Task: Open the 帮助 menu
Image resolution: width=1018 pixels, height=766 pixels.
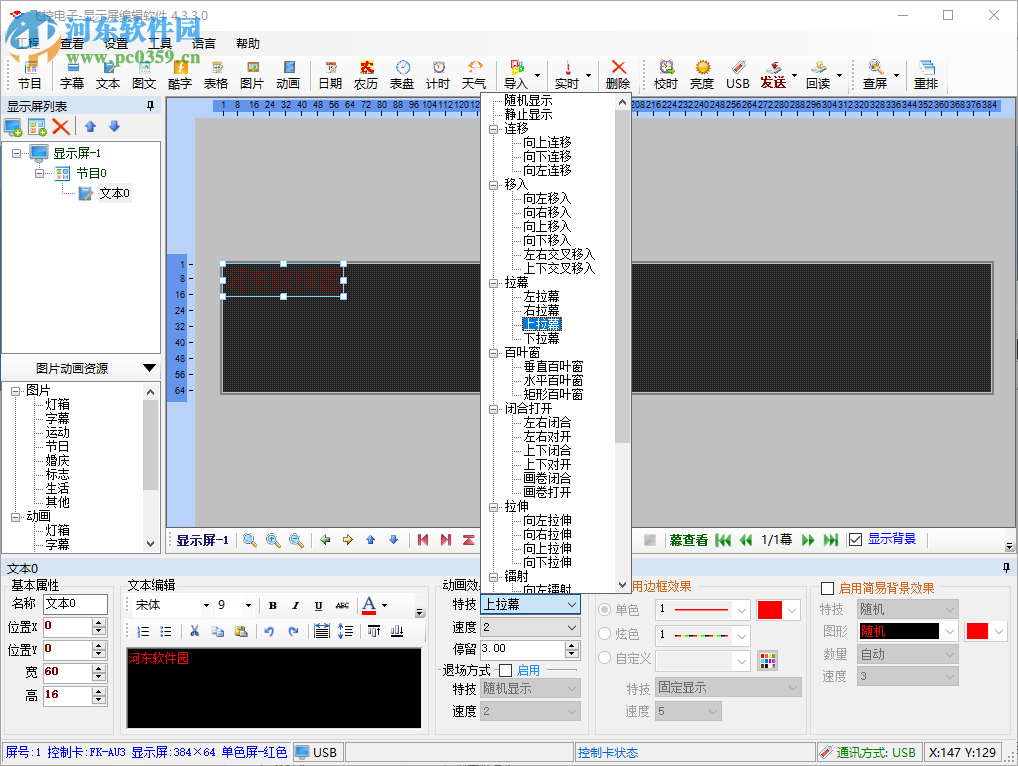Action: [x=246, y=43]
